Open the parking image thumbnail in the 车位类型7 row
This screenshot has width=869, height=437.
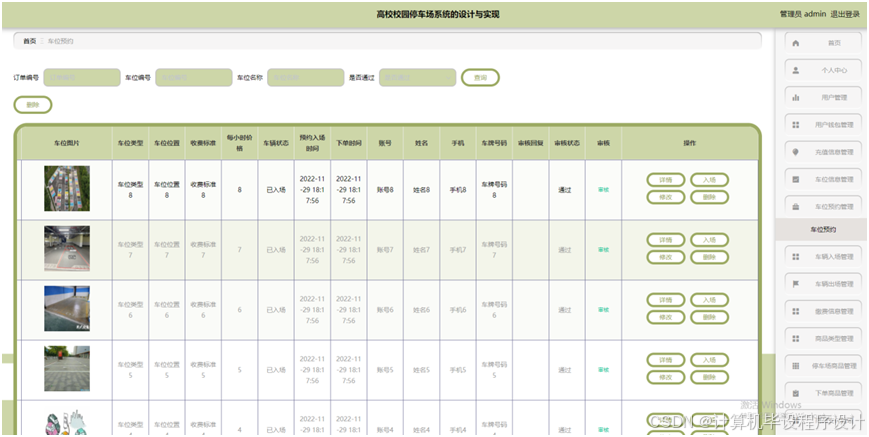pyautogui.click(x=67, y=248)
